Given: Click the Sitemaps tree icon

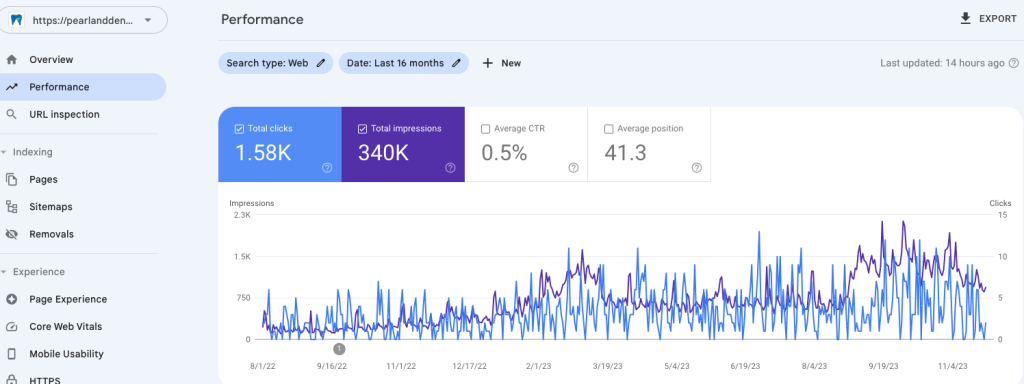Looking at the screenshot, I should tap(11, 207).
